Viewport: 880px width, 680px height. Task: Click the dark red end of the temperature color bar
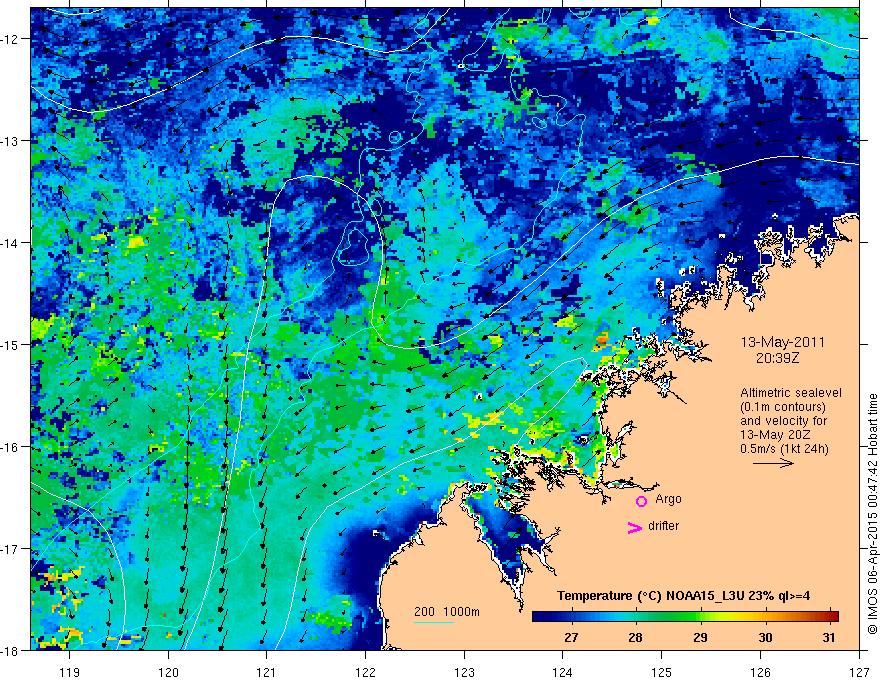tap(832, 616)
